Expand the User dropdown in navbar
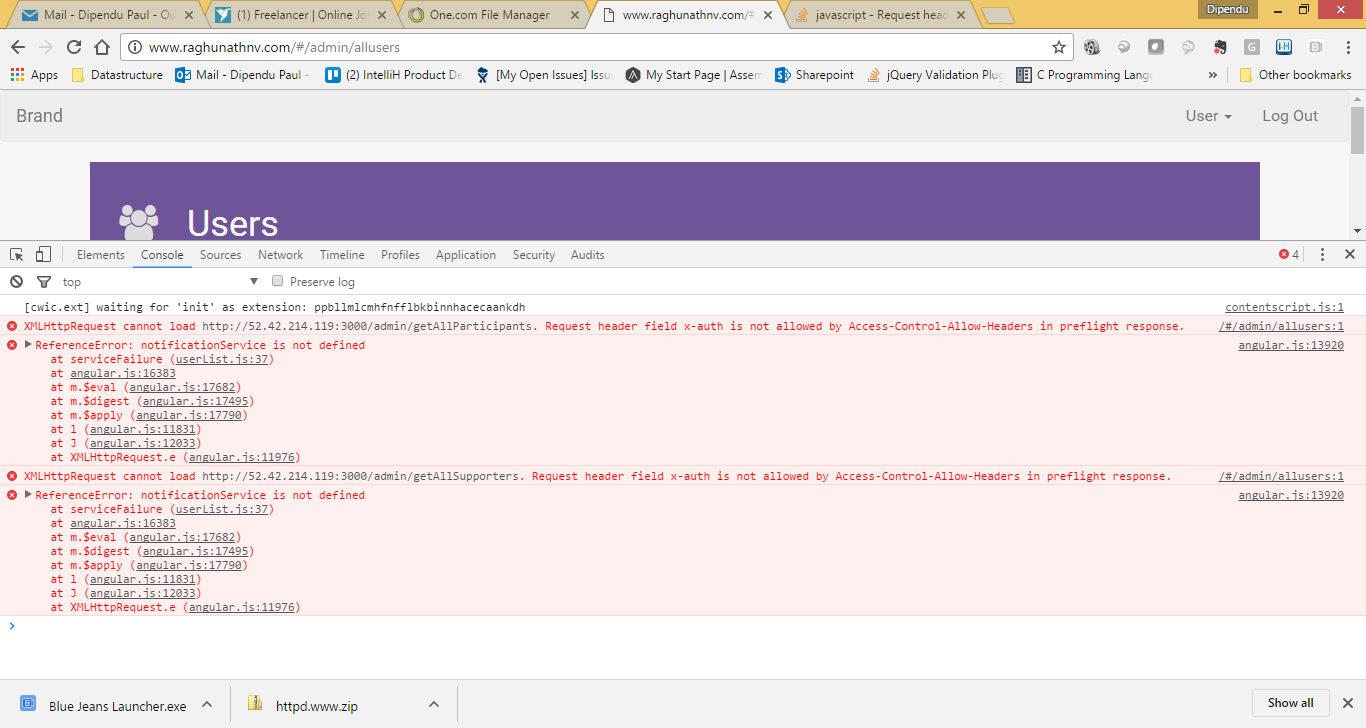 [x=1208, y=116]
